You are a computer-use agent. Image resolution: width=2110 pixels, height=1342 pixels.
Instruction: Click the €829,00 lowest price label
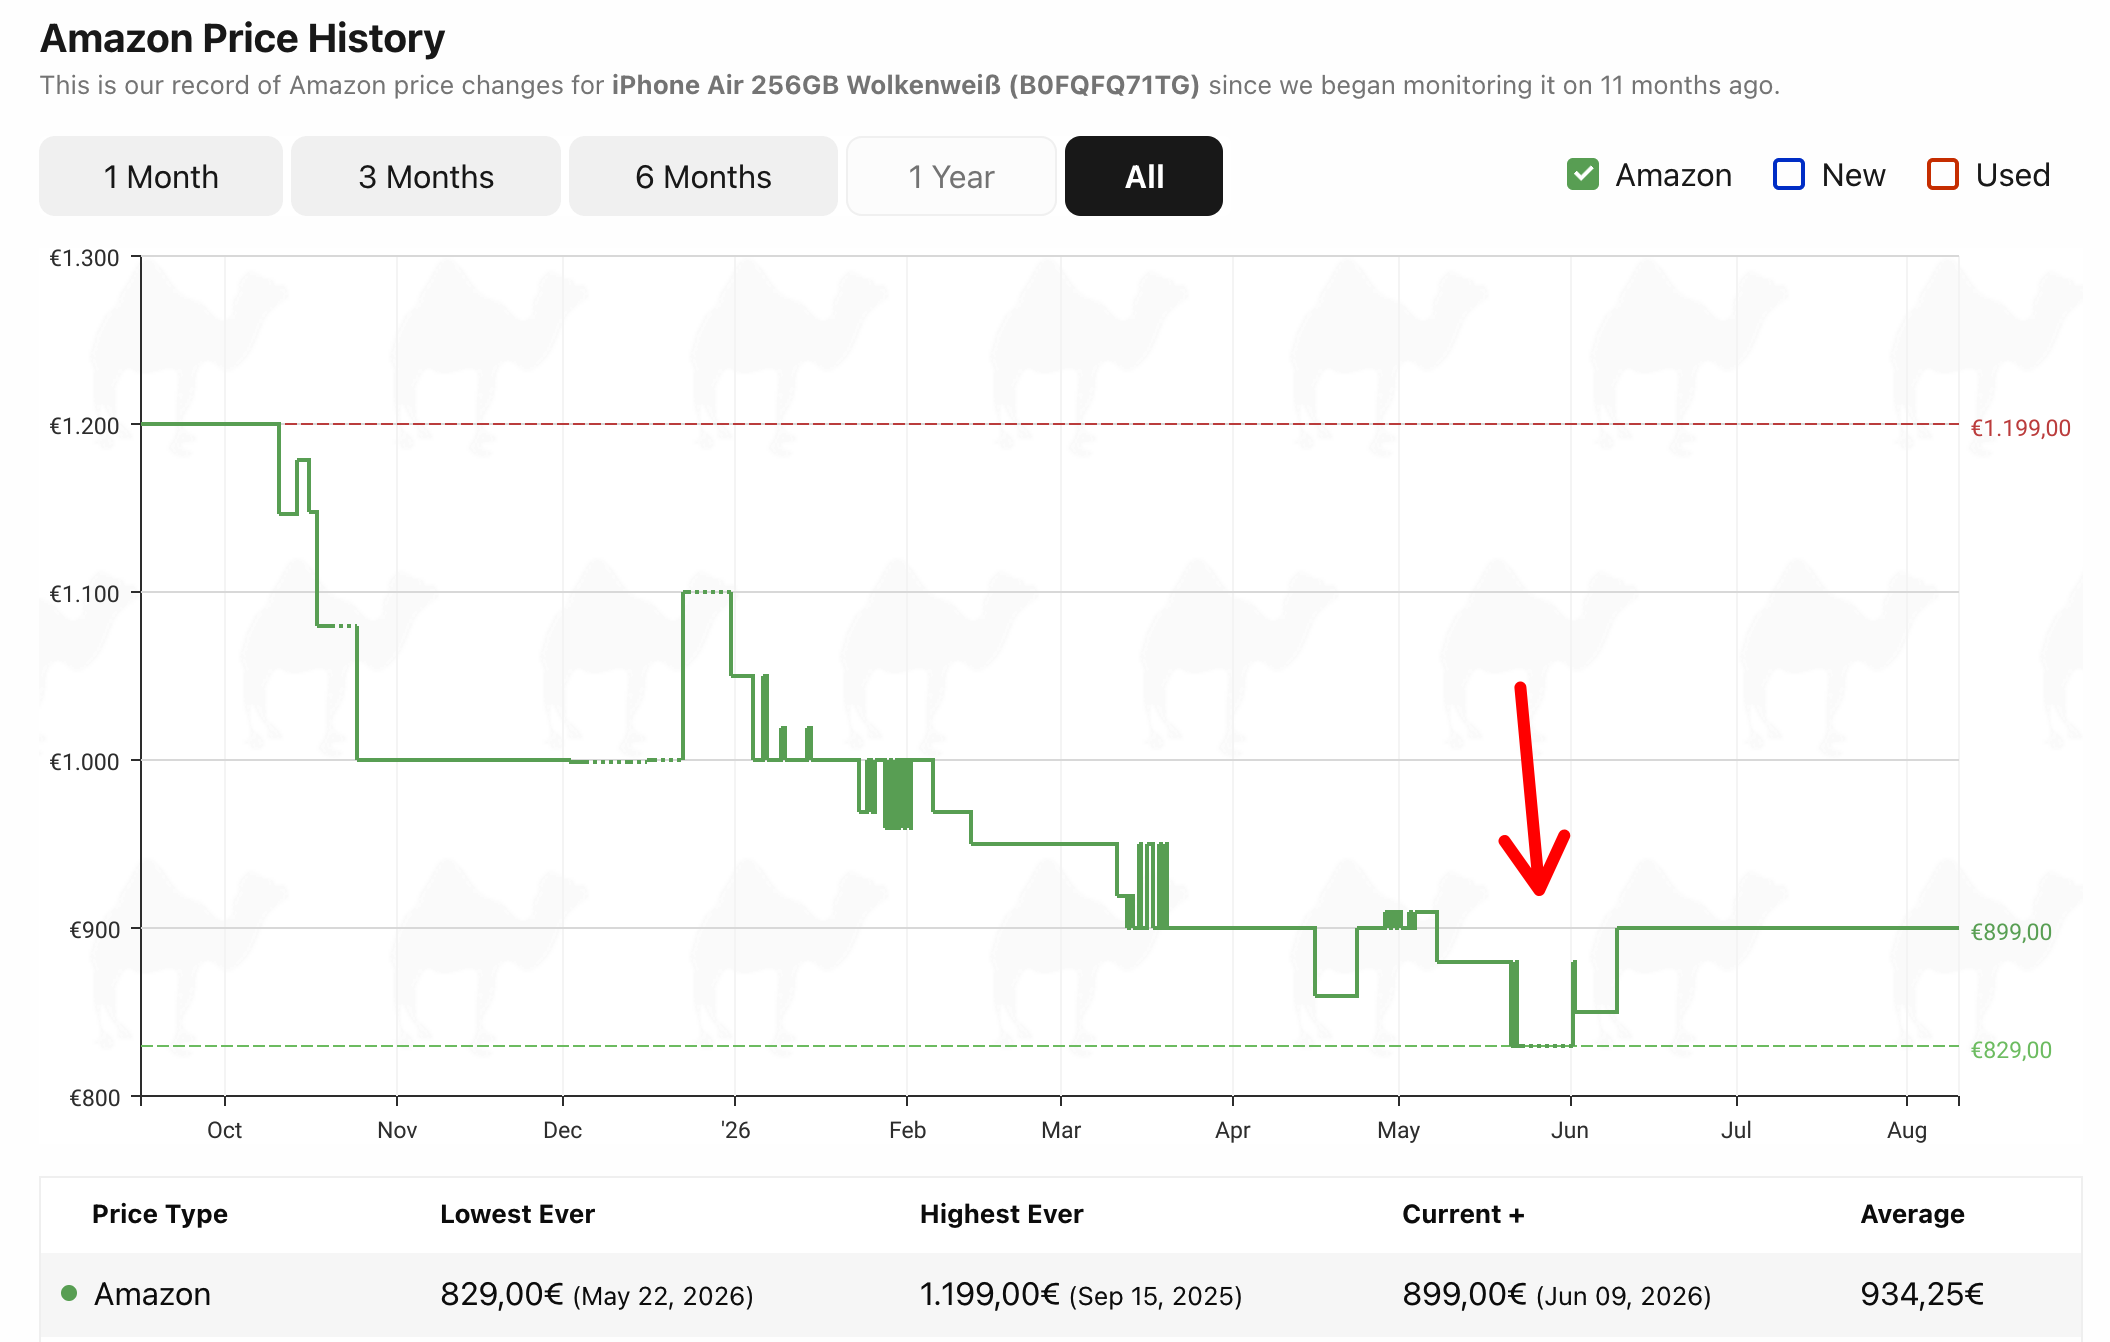point(2010,1050)
